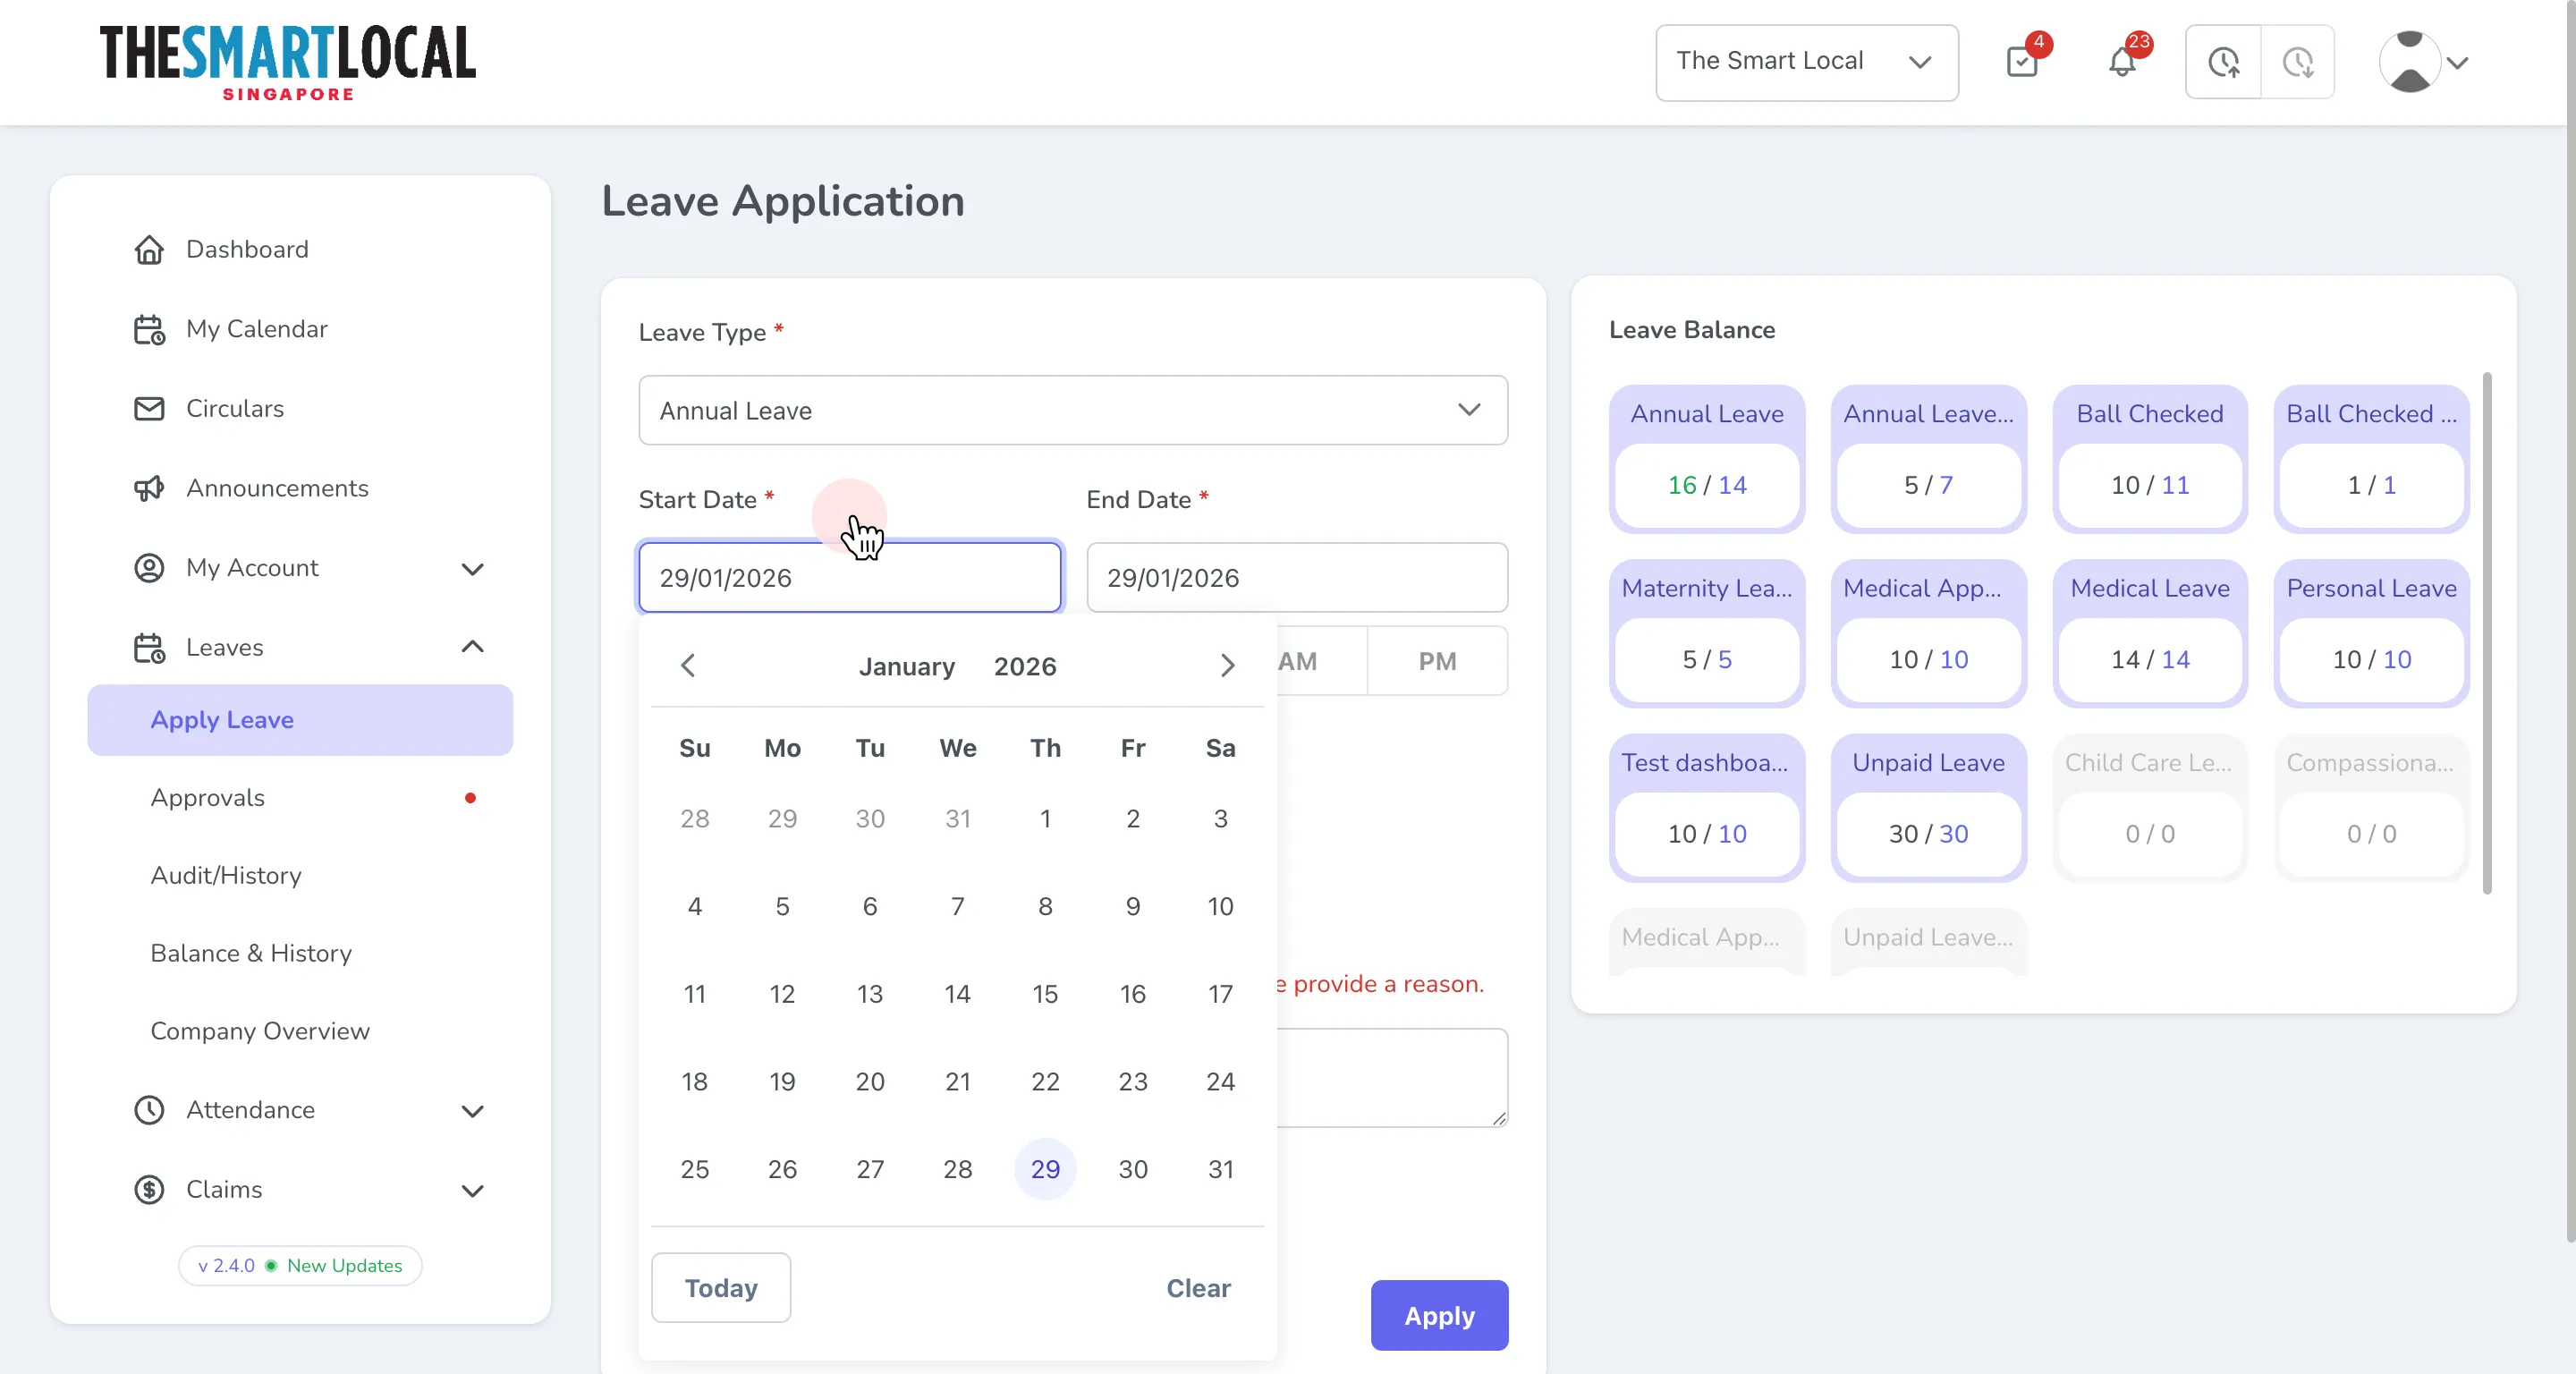The width and height of the screenshot is (2576, 1374).
Task: Click the Leave Balance panel scrollbar
Action: coord(2487,634)
